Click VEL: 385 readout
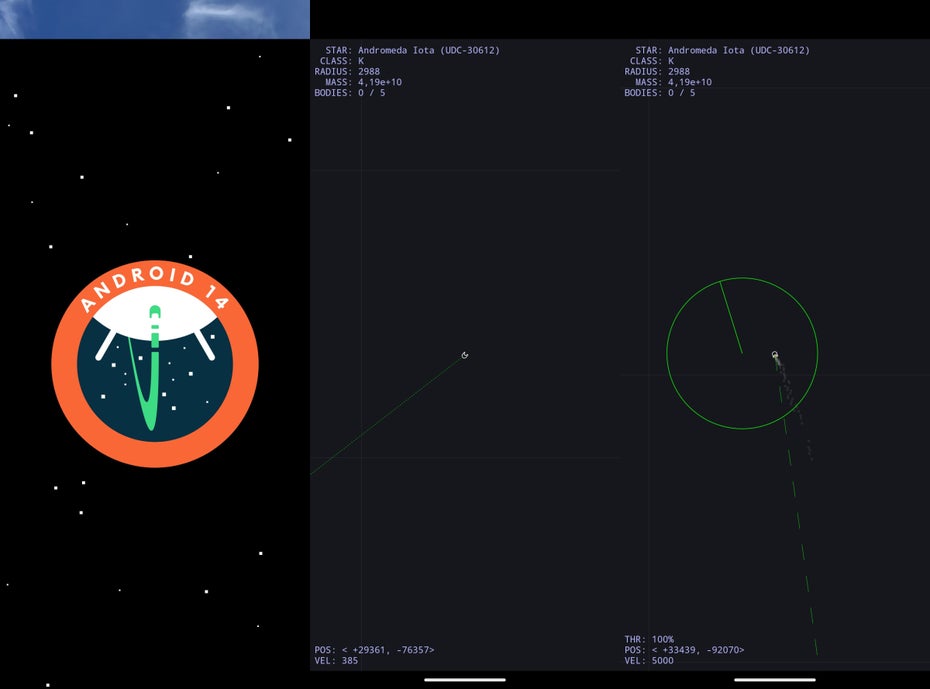This screenshot has width=930, height=689. click(x=336, y=661)
